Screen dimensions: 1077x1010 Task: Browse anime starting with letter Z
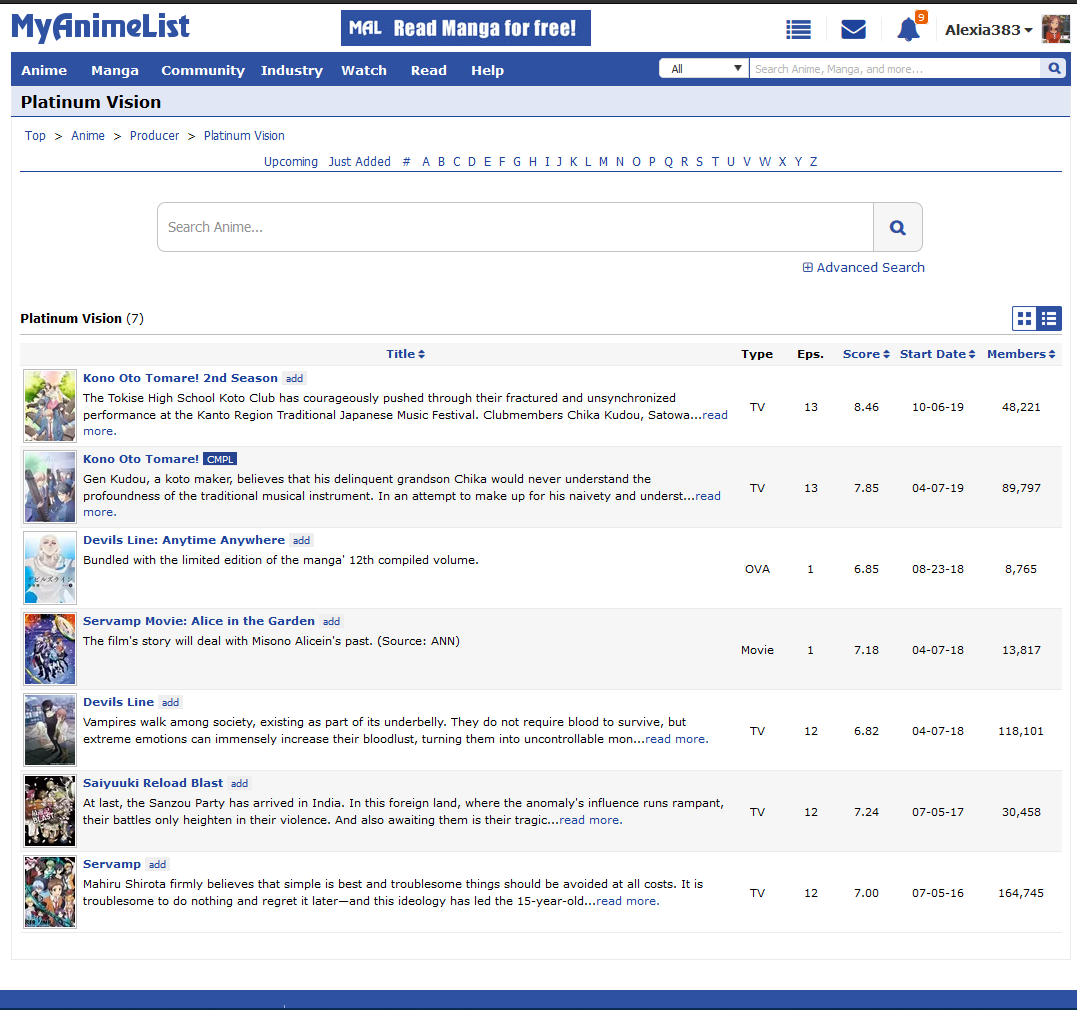click(813, 161)
